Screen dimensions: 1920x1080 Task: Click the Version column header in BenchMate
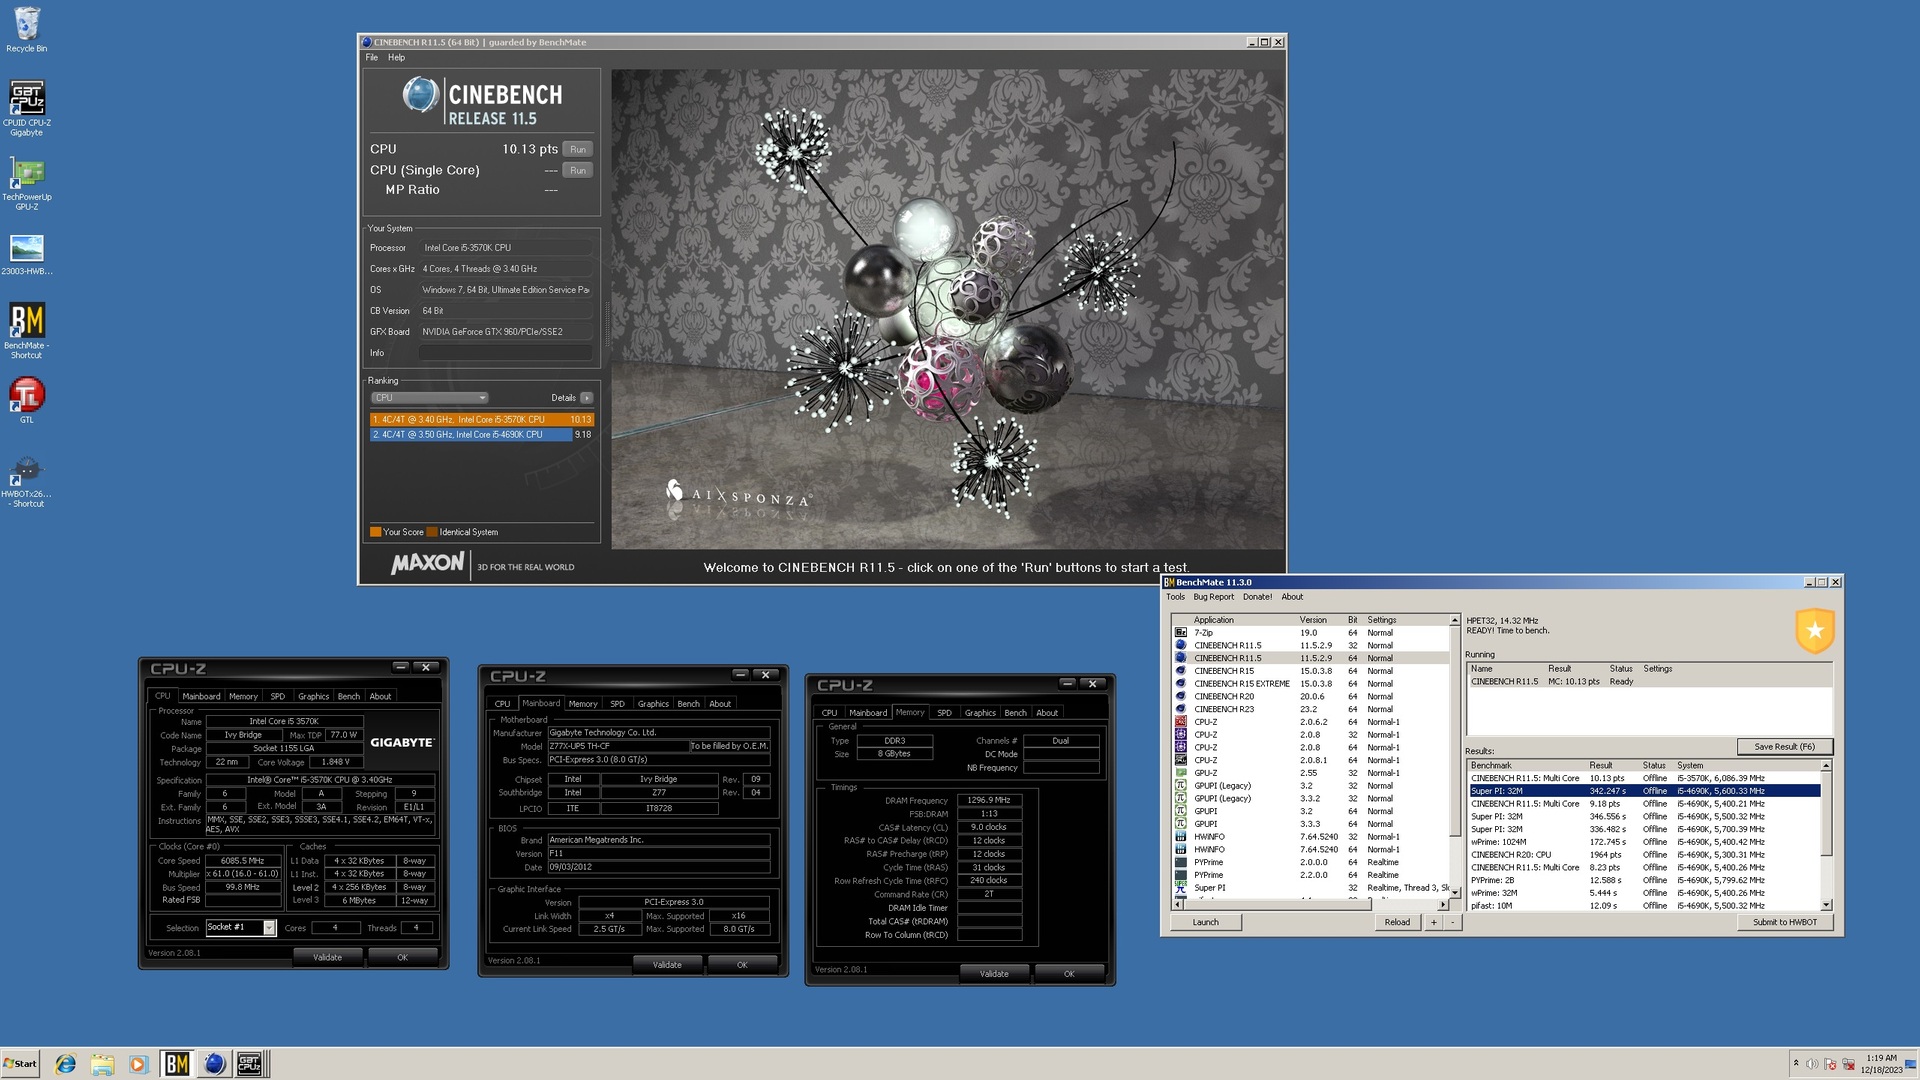[1314, 621]
